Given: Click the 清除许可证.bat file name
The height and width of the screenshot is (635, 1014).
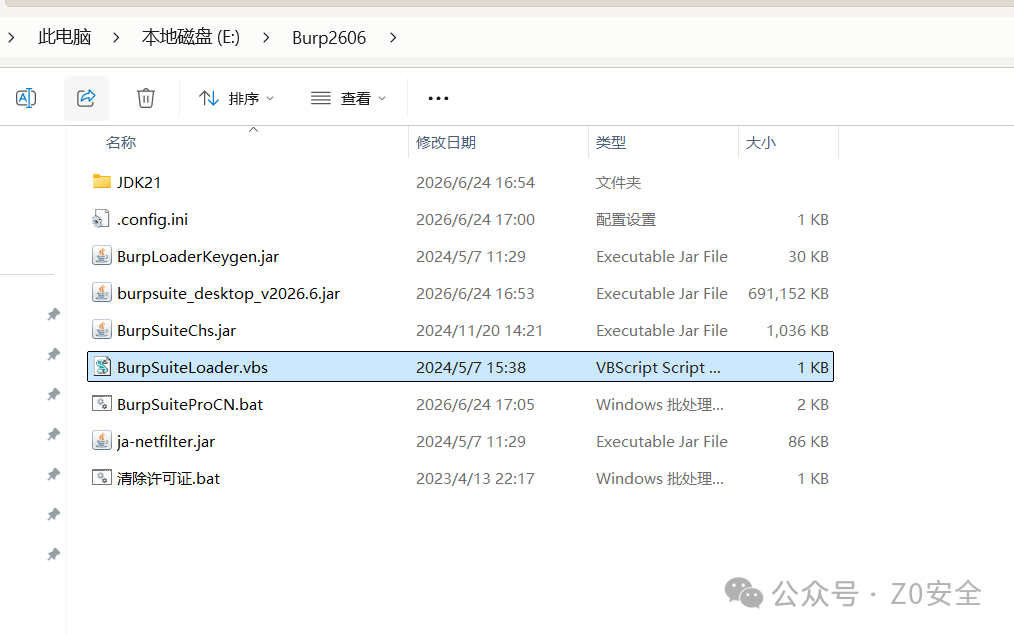Looking at the screenshot, I should [168, 479].
